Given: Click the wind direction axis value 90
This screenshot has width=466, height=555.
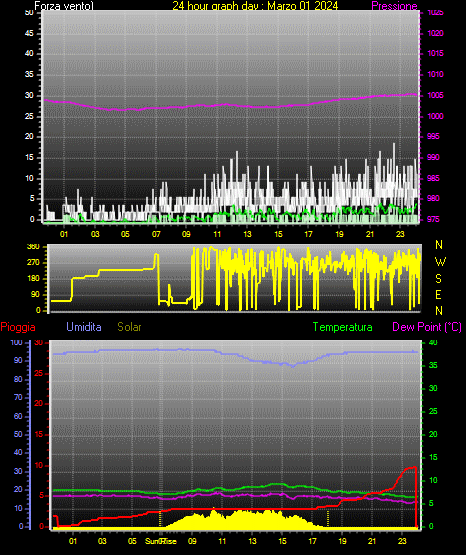Looking at the screenshot, I should (35, 294).
